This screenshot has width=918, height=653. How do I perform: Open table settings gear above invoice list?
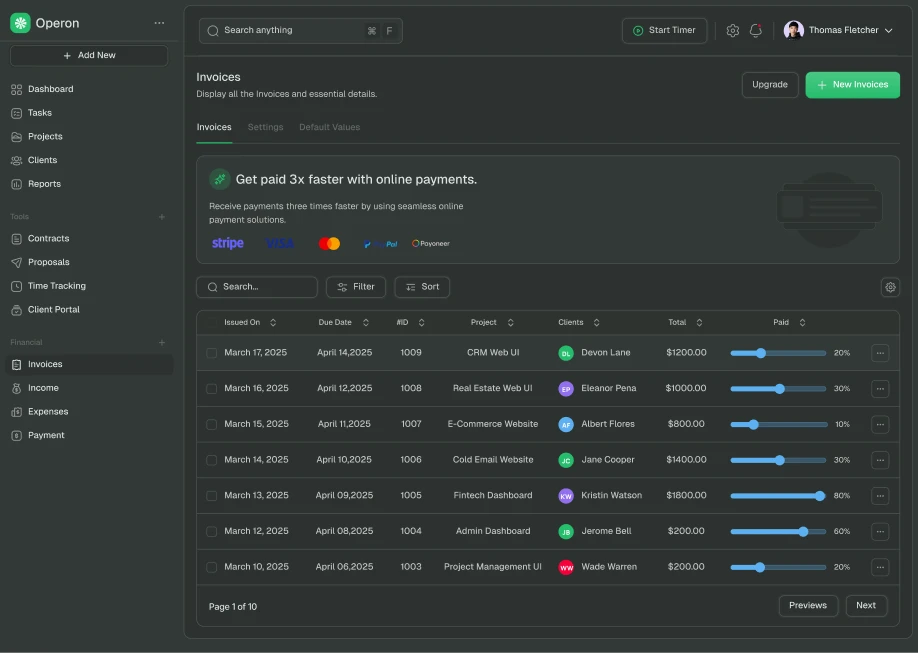[890, 287]
